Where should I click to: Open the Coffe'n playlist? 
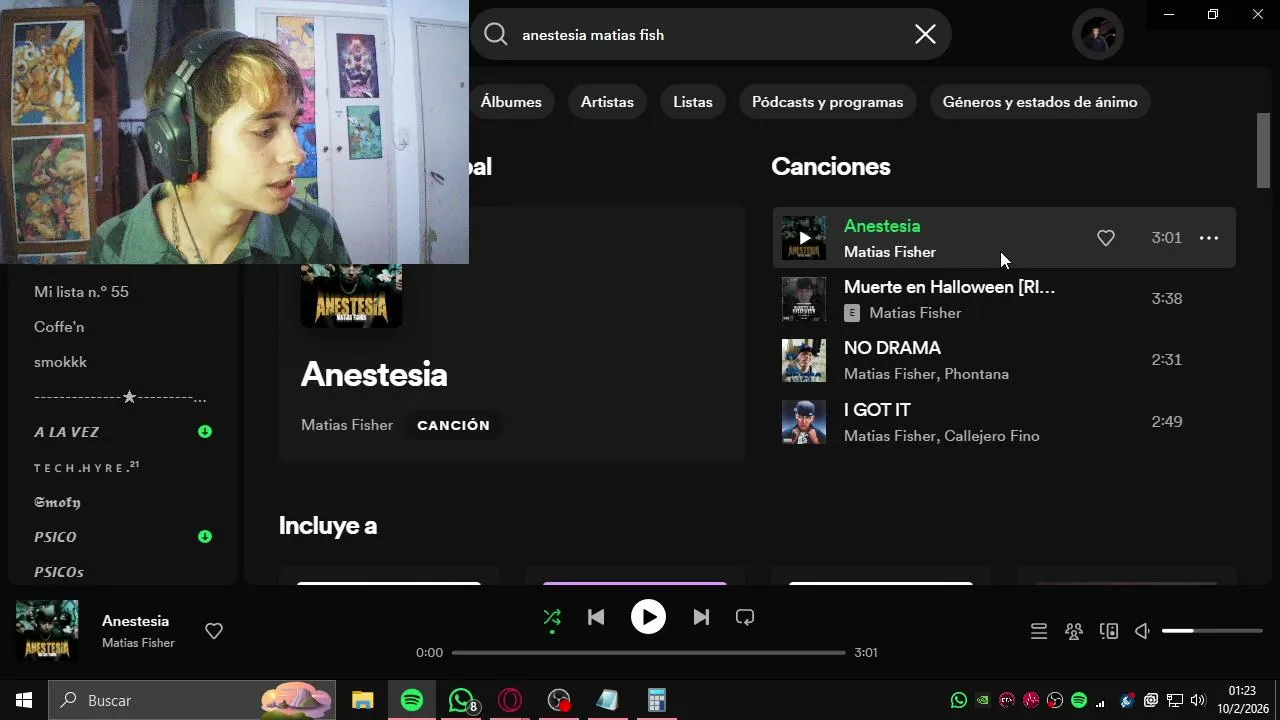click(59, 327)
